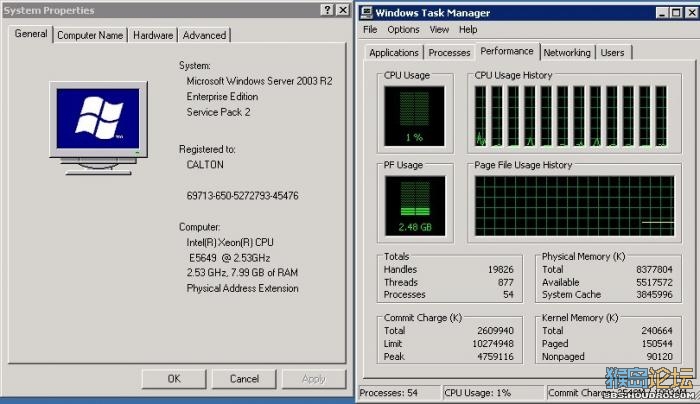Image resolution: width=700 pixels, height=404 pixels.
Task: Open the File menu in Task Manager
Action: tap(370, 29)
